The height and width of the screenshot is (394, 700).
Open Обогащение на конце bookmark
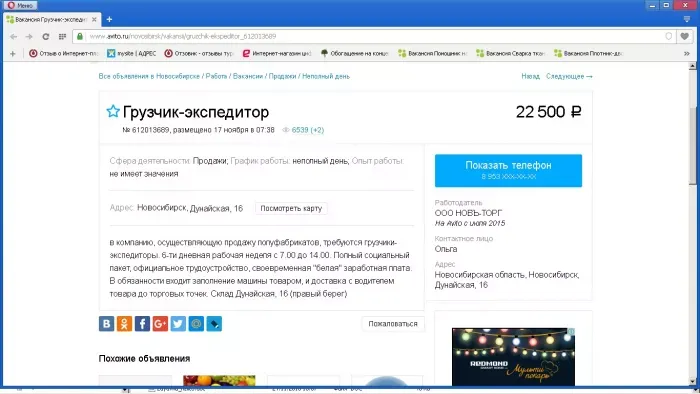coord(355,53)
